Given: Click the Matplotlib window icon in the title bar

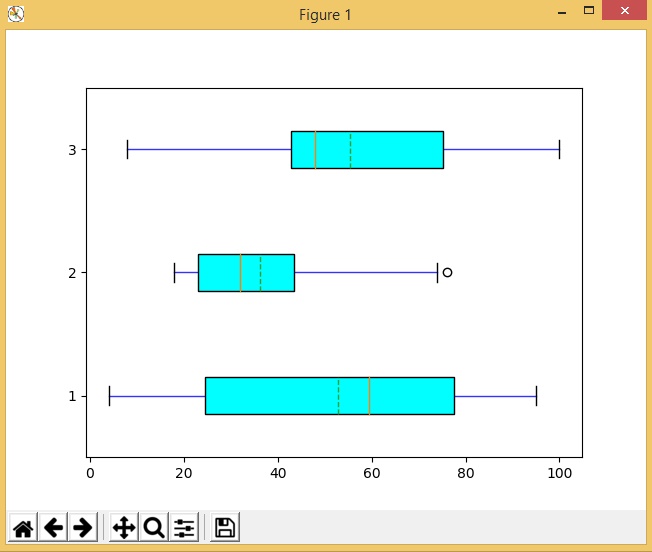Looking at the screenshot, I should [16, 14].
